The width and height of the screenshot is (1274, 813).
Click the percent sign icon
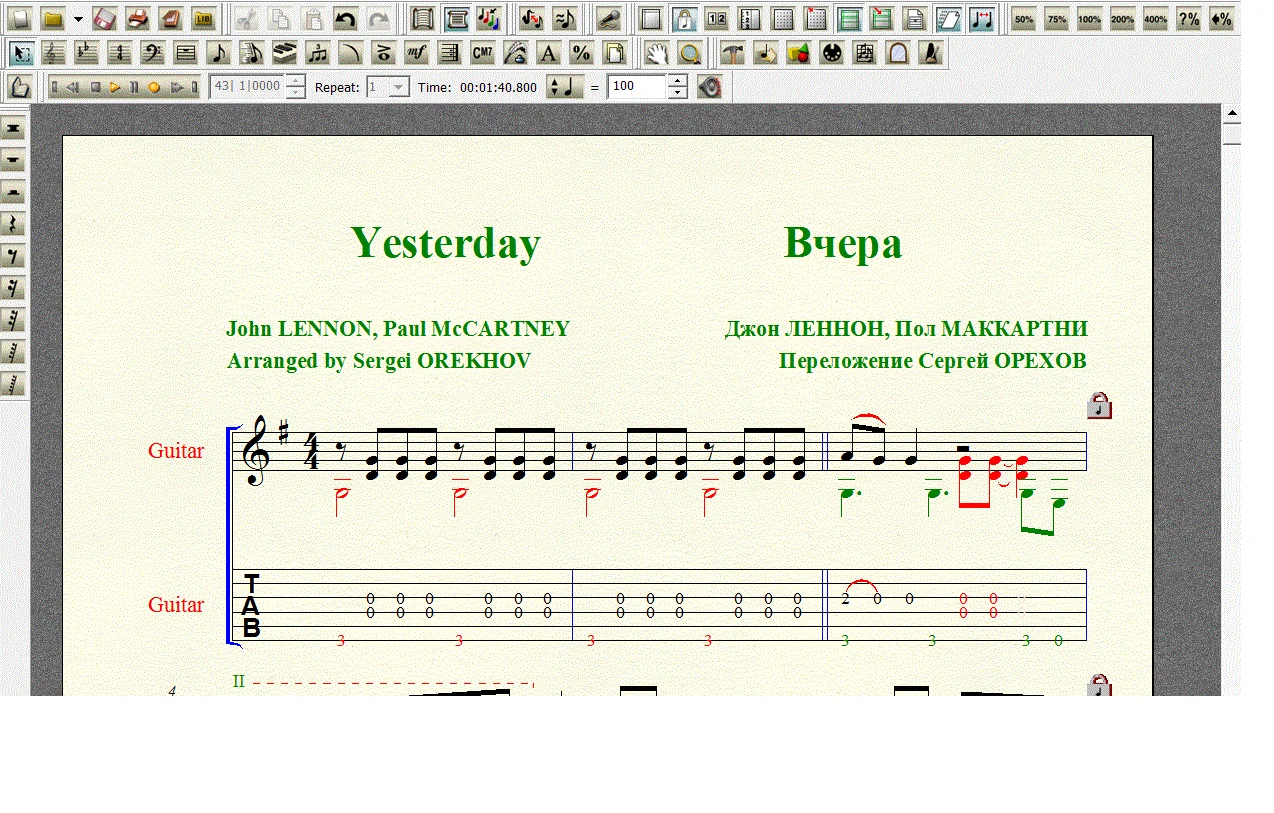click(x=581, y=53)
